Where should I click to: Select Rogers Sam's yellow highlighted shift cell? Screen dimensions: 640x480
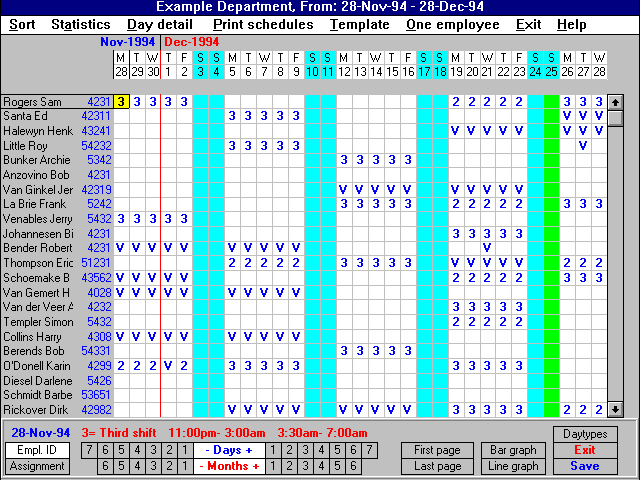pyautogui.click(x=121, y=101)
